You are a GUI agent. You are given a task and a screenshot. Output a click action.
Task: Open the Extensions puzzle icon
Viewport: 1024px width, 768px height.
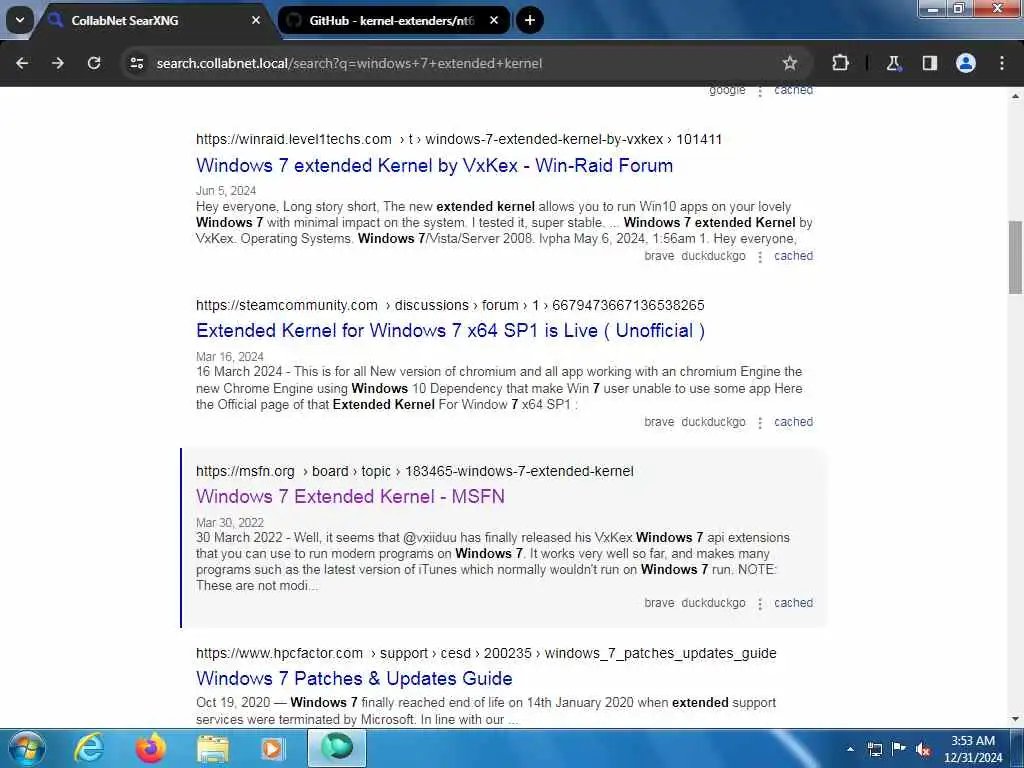(x=840, y=63)
